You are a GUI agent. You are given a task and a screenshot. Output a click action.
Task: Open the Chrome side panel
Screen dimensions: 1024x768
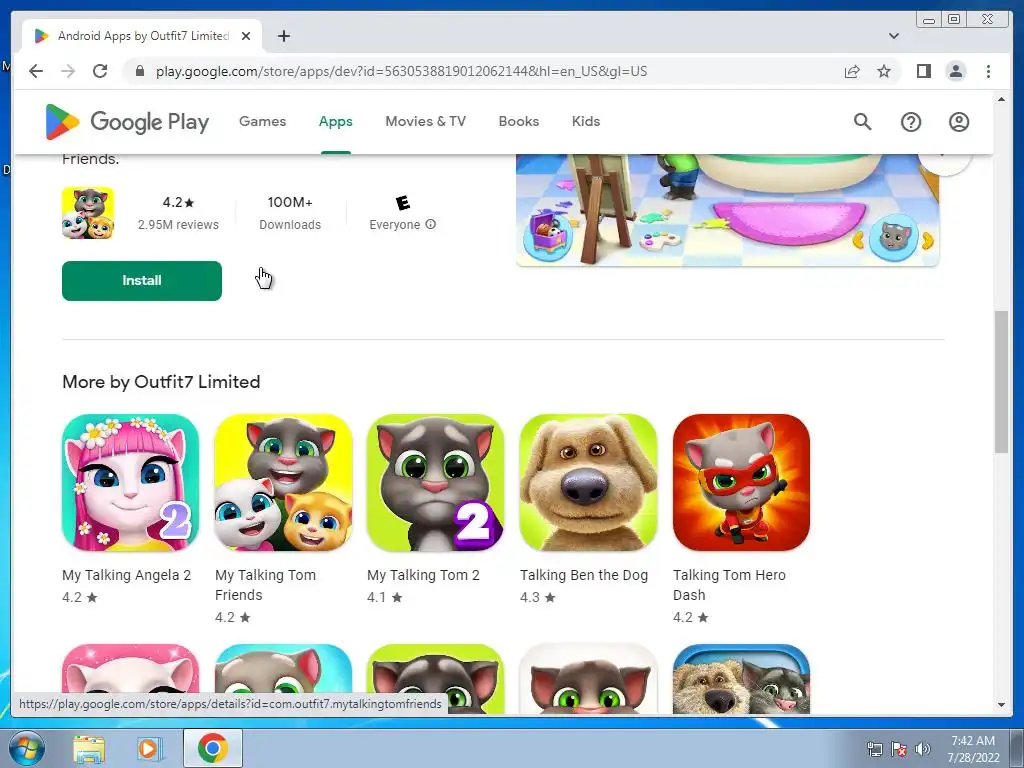pyautogui.click(x=923, y=71)
